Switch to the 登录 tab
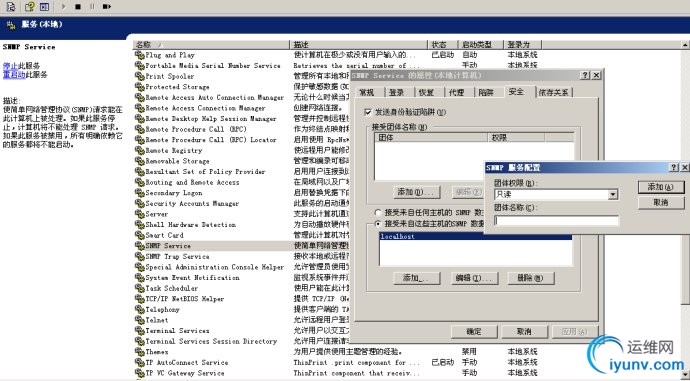This screenshot has width=690, height=381. coord(396,92)
